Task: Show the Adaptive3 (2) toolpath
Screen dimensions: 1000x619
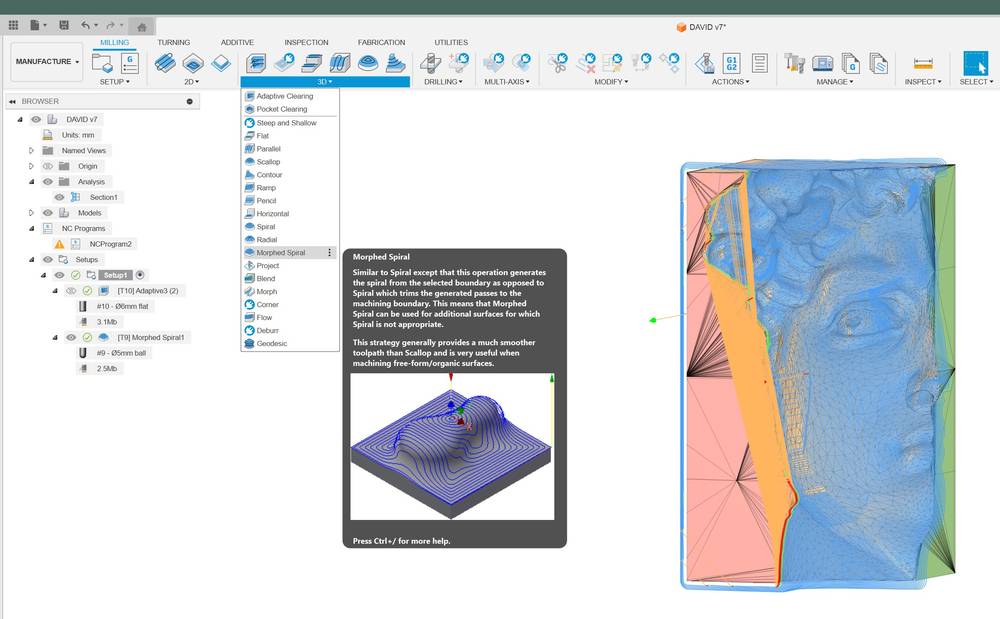Action: [x=71, y=291]
